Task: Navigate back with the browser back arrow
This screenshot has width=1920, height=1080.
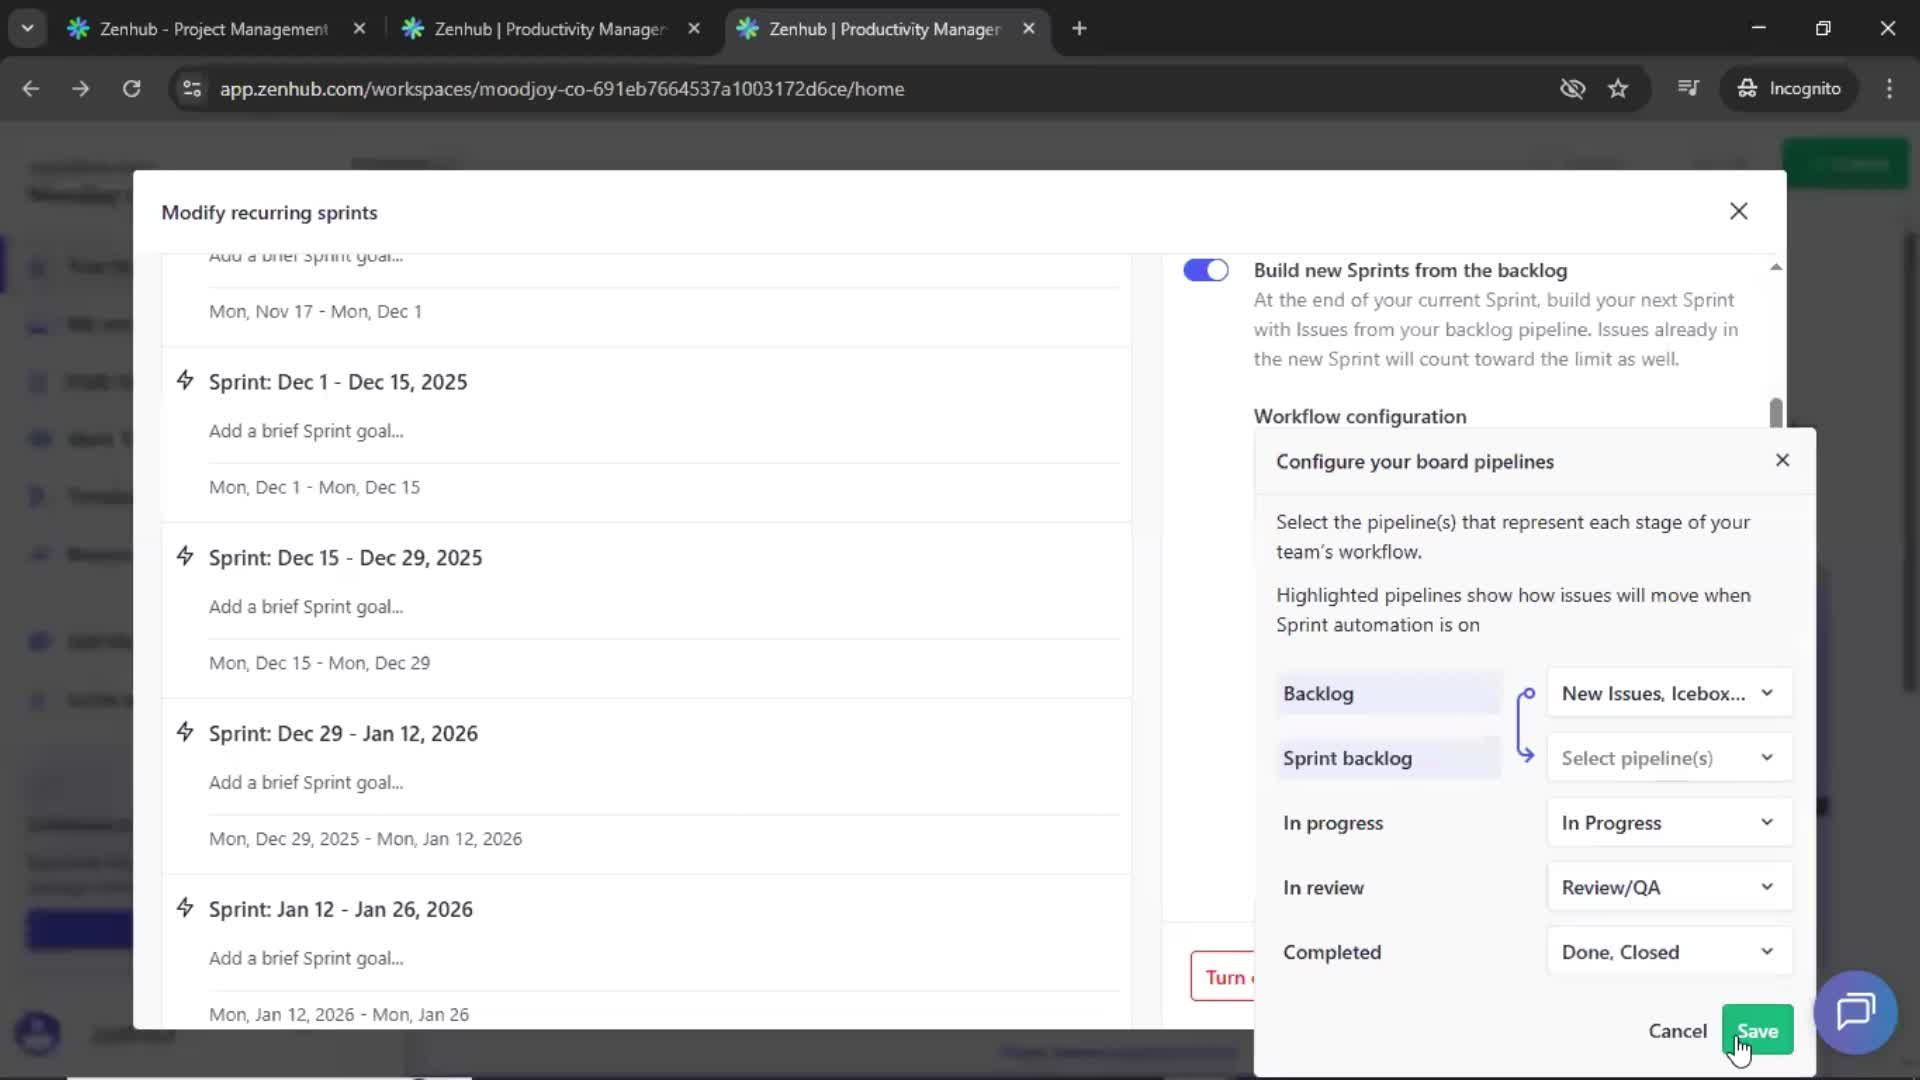Action: pos(31,89)
